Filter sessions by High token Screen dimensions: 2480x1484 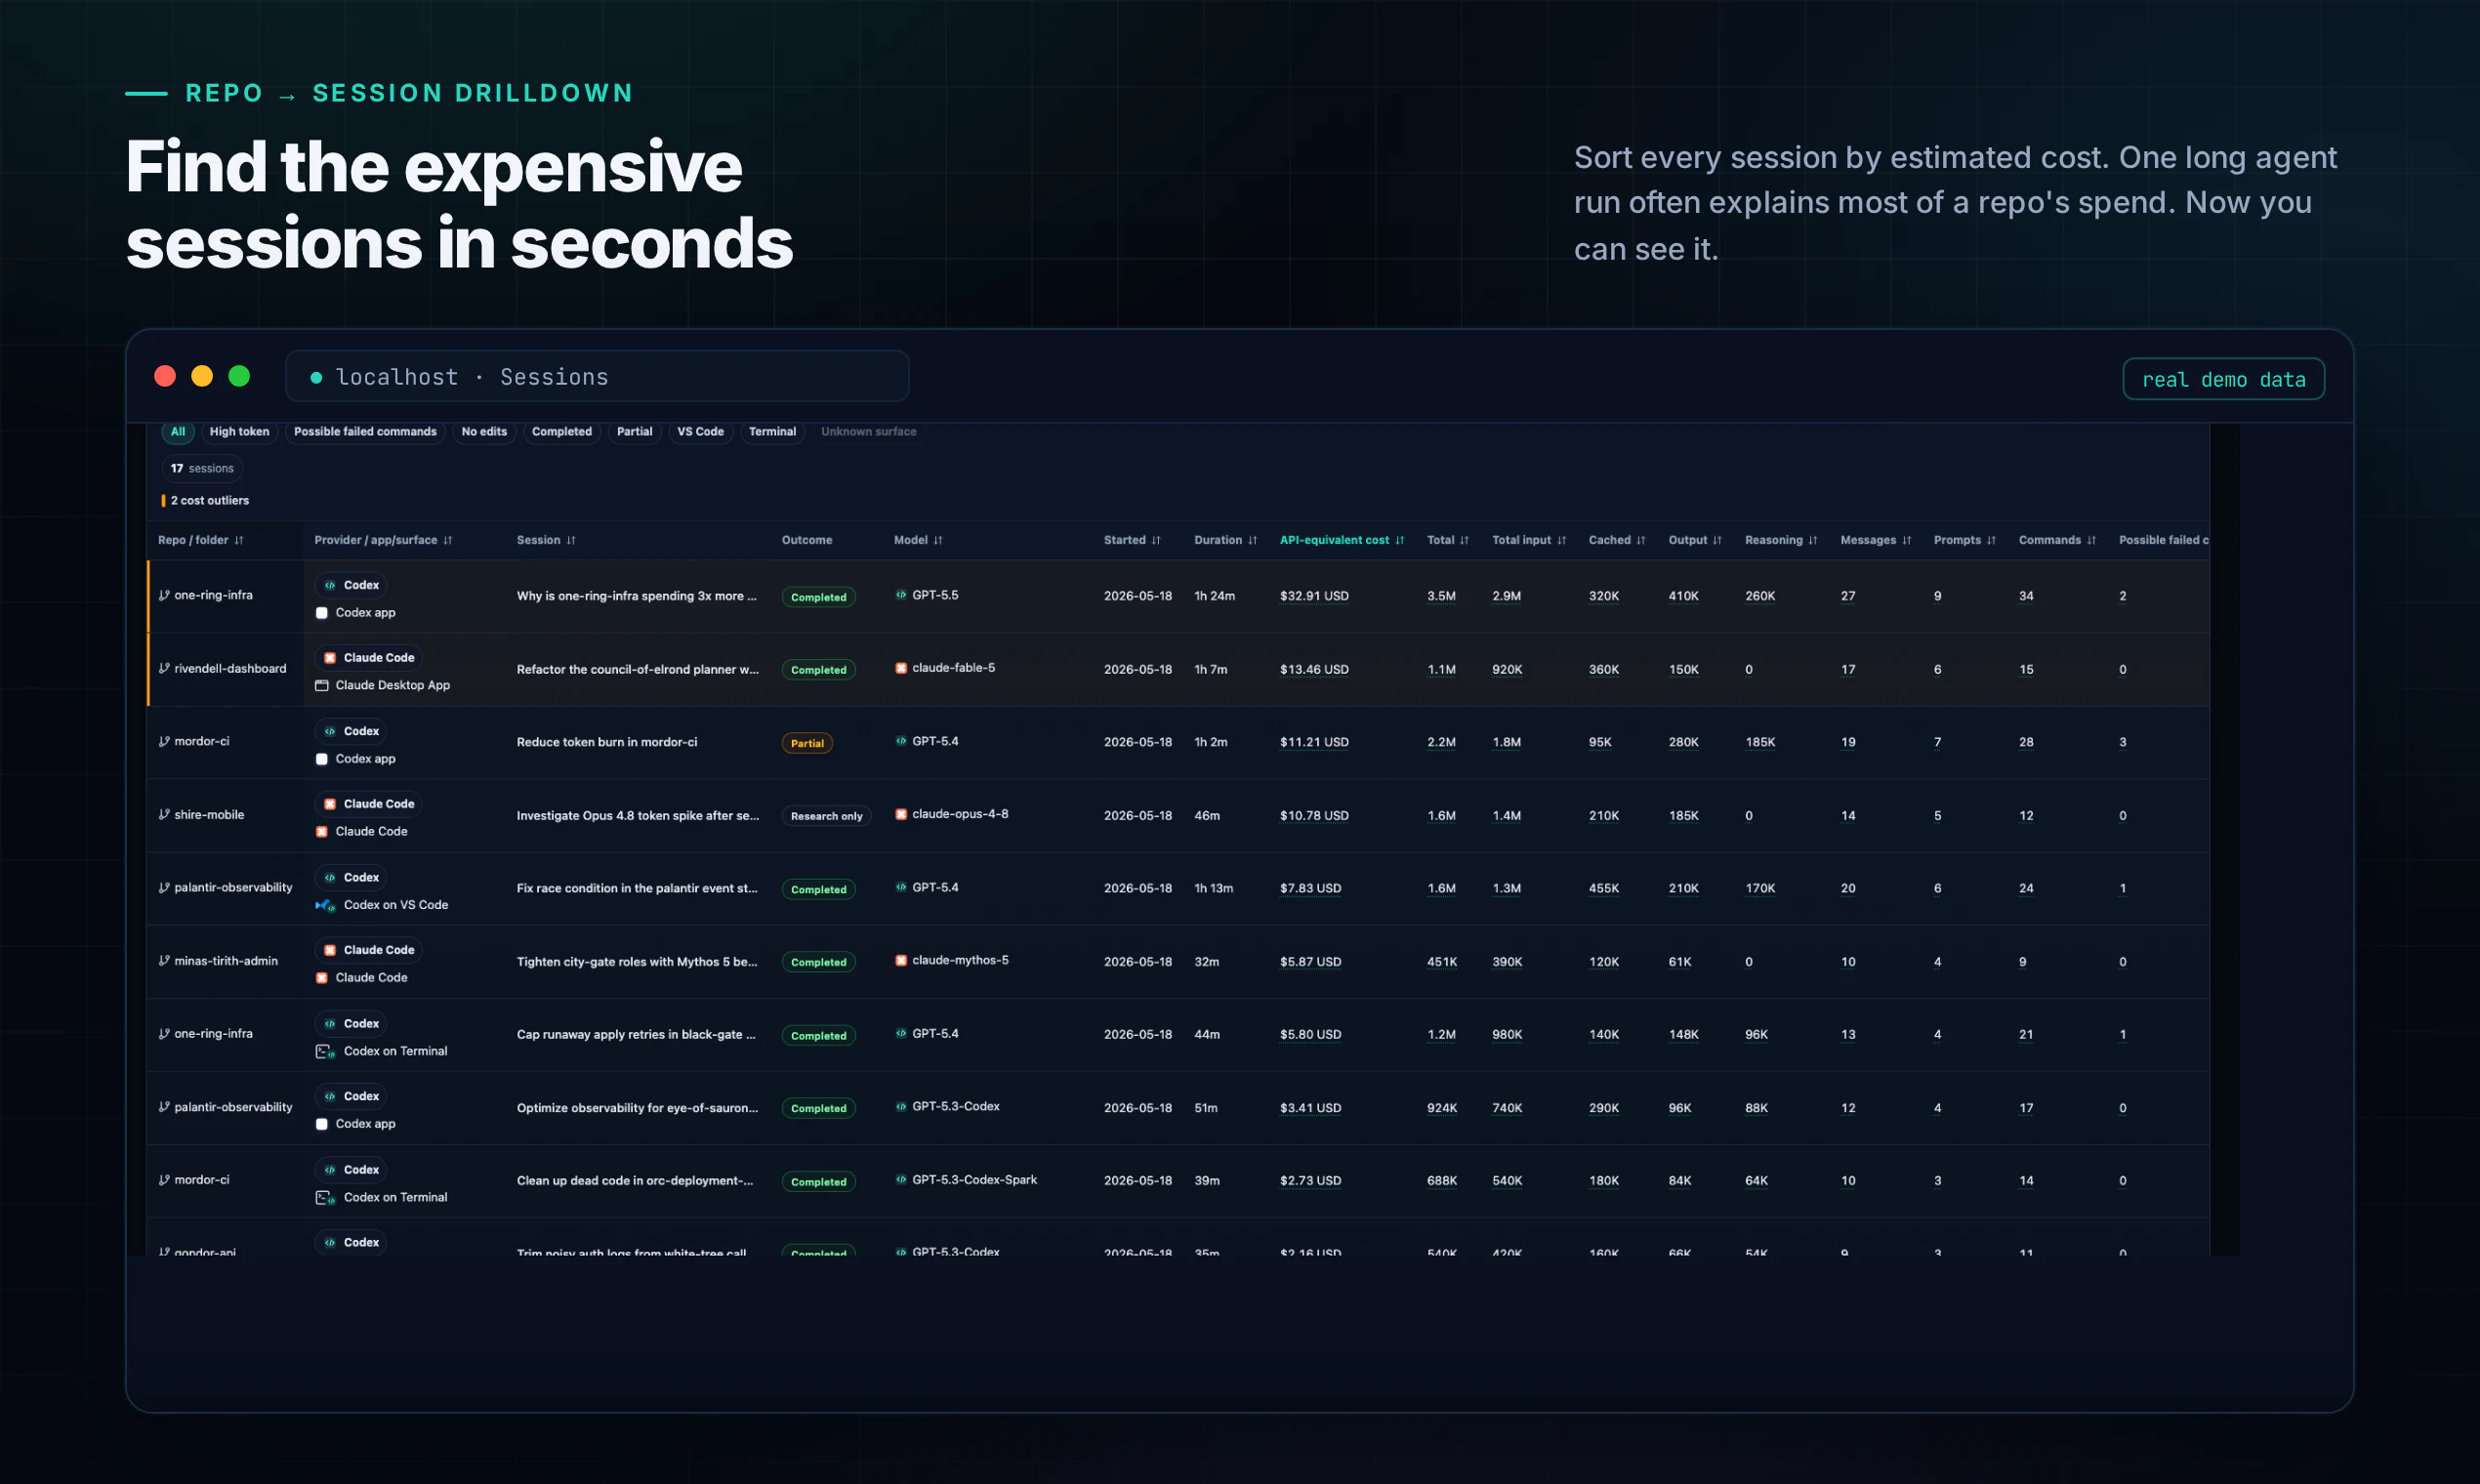239,431
